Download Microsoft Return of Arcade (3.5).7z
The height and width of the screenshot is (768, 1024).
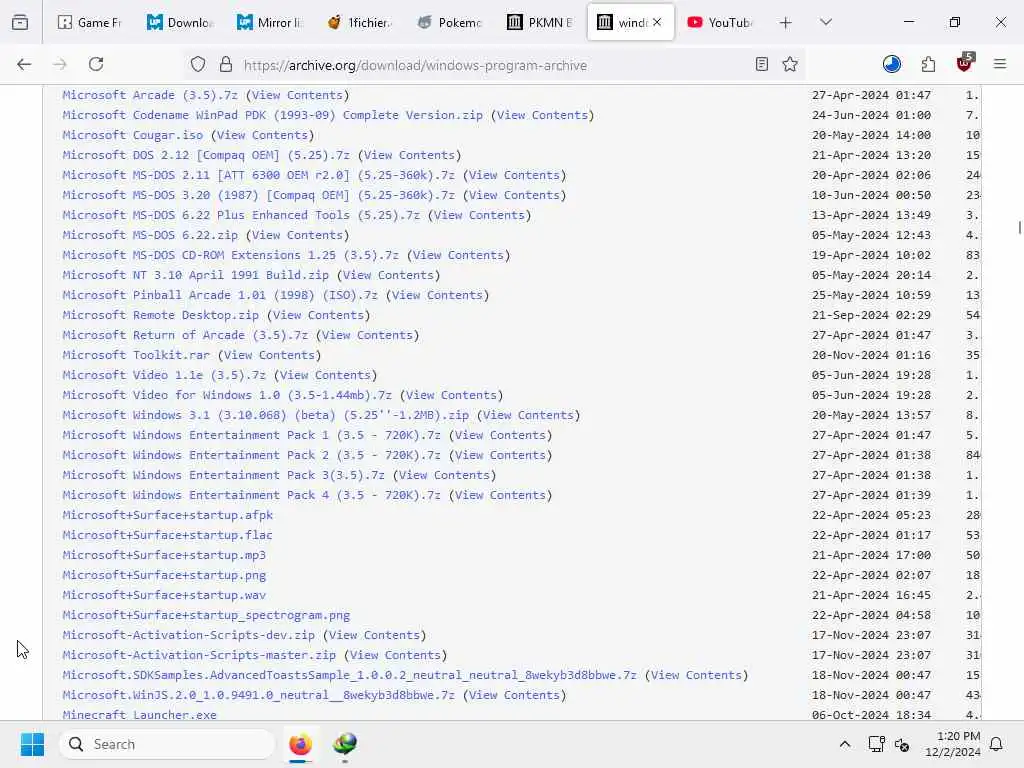185,335
